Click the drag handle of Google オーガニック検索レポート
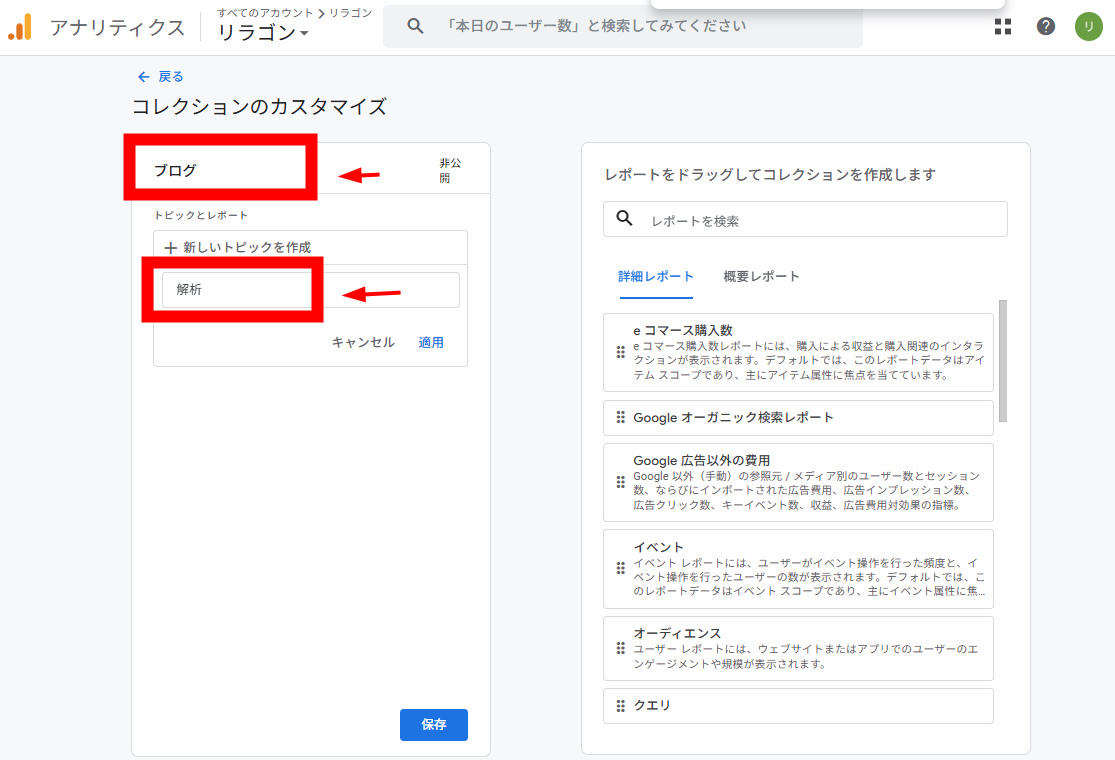The image size is (1115, 760). (x=621, y=417)
